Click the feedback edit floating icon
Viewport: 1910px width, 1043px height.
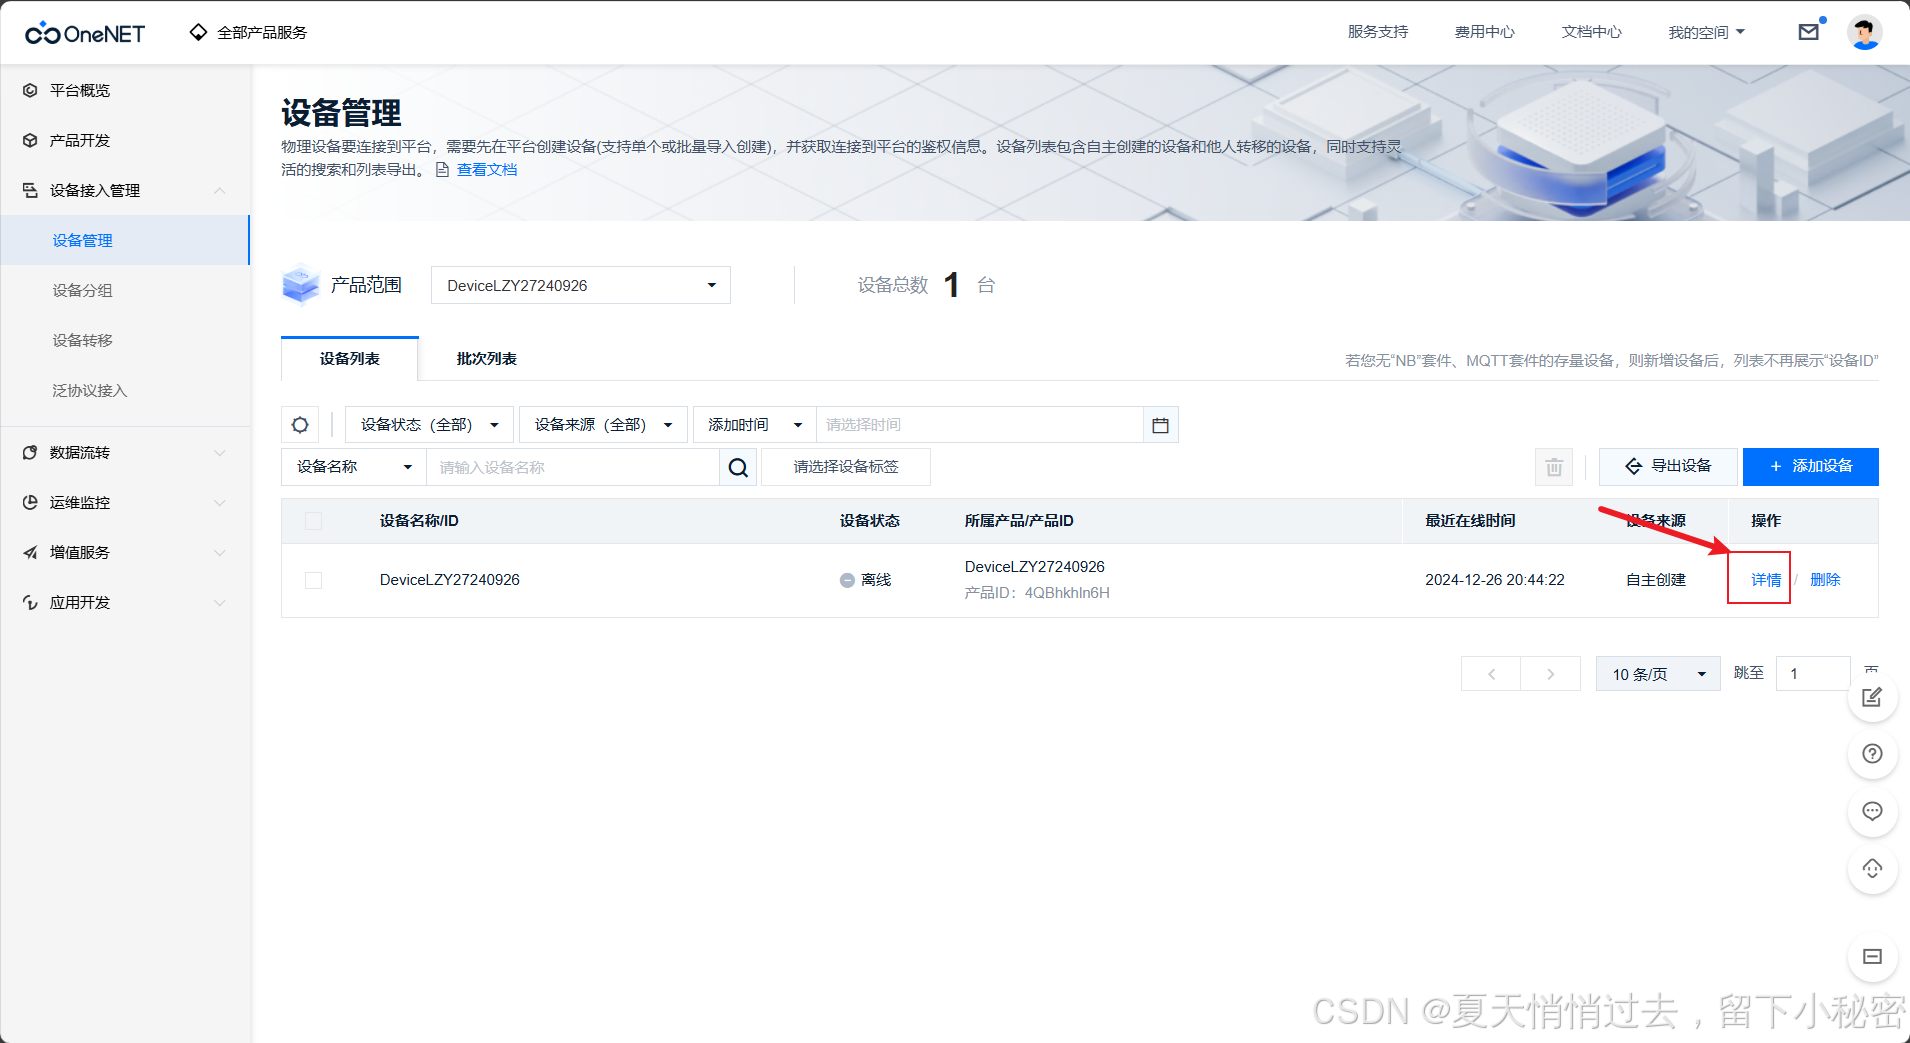point(1872,697)
